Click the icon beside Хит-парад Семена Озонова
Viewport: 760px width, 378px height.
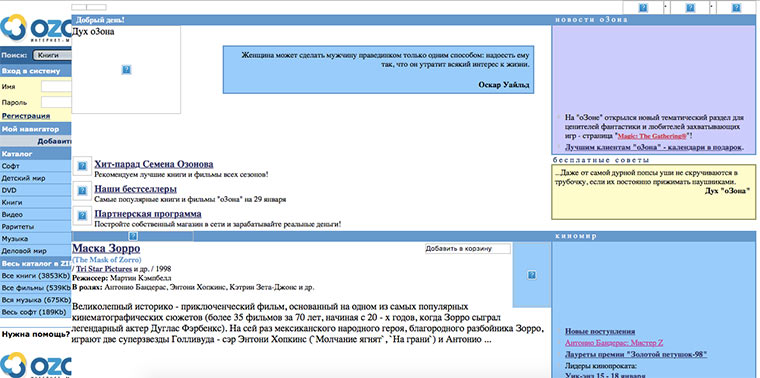[x=82, y=166]
